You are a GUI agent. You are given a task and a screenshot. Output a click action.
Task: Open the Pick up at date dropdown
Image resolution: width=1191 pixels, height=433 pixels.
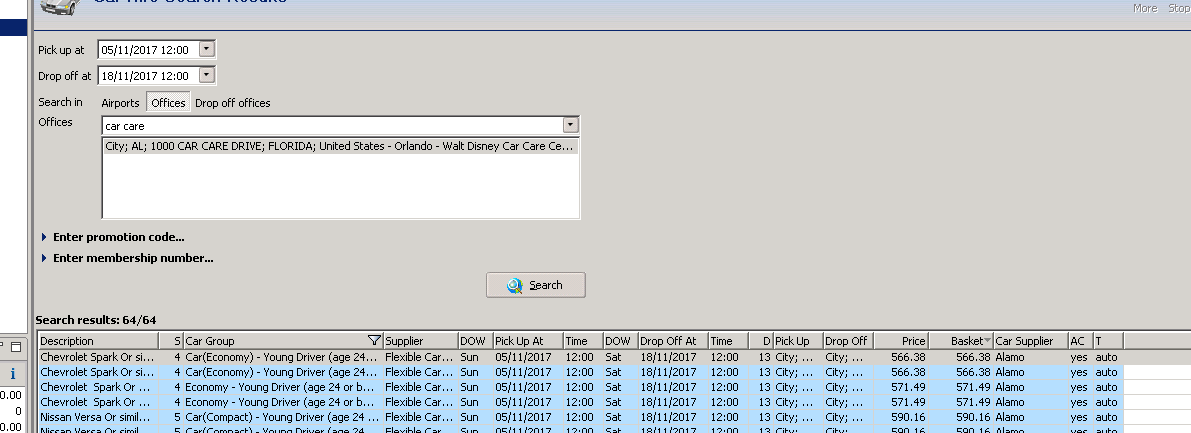(207, 49)
